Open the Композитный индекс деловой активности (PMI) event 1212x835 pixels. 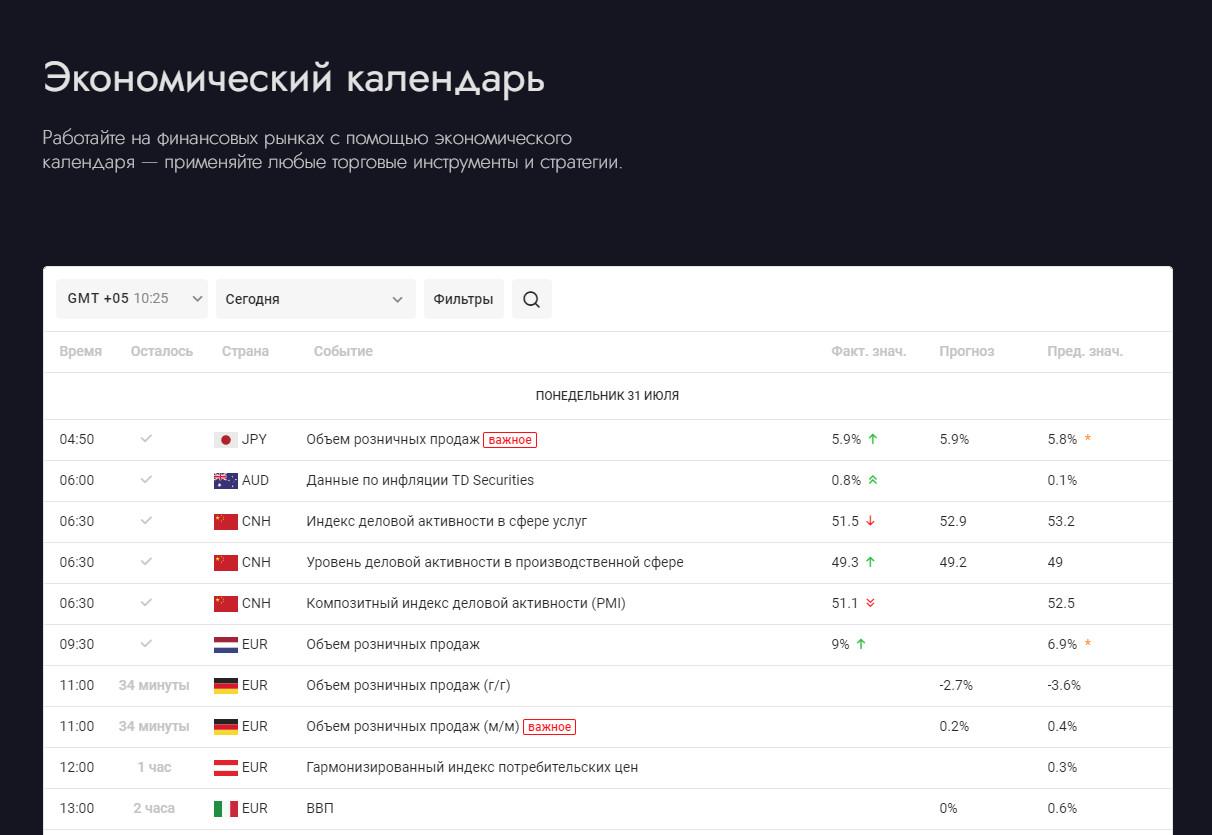point(466,604)
